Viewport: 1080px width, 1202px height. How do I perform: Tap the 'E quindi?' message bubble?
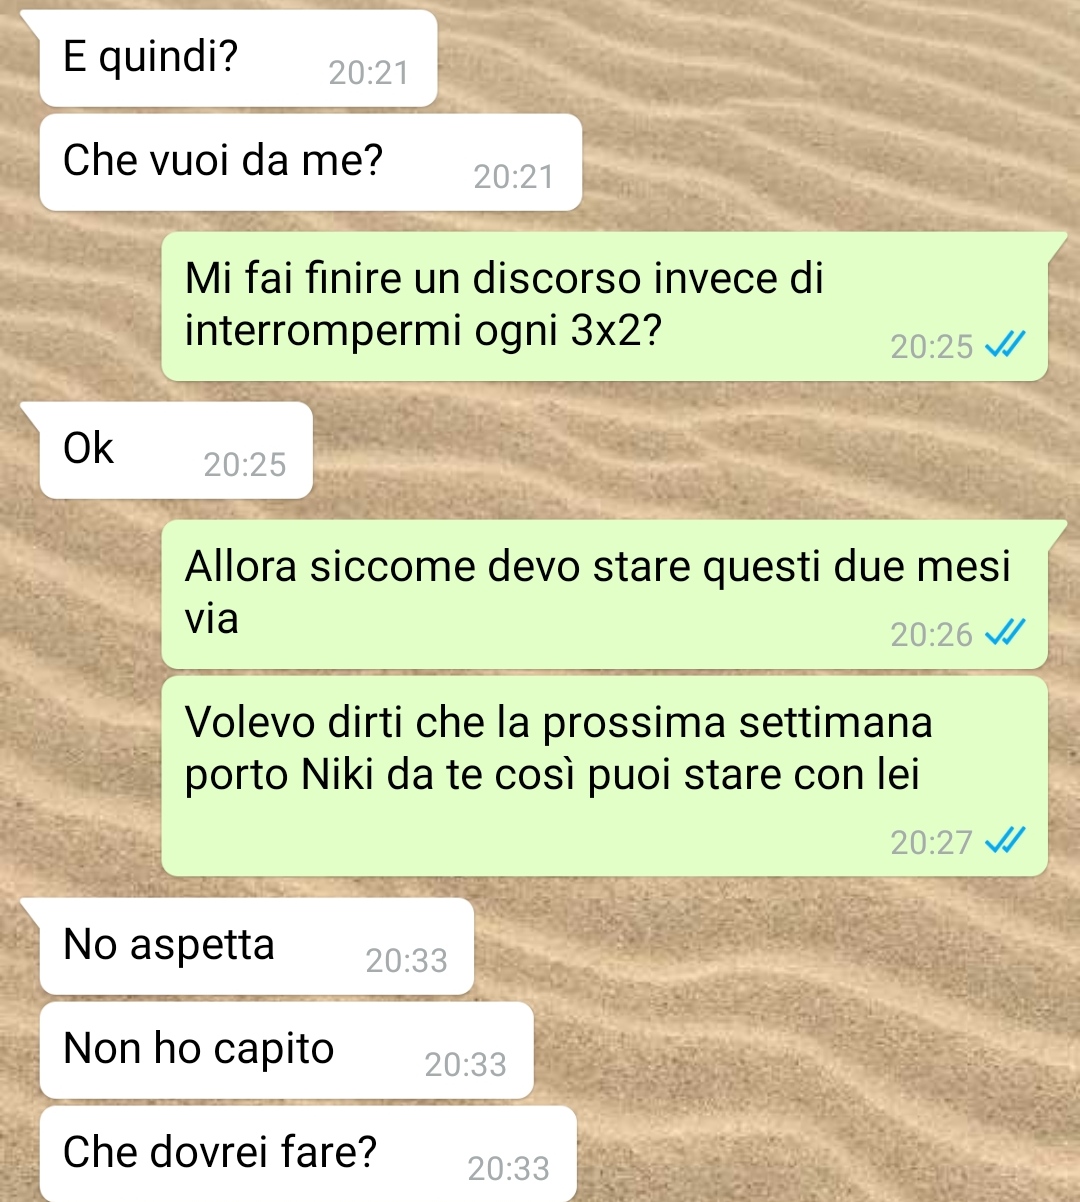coord(238,58)
